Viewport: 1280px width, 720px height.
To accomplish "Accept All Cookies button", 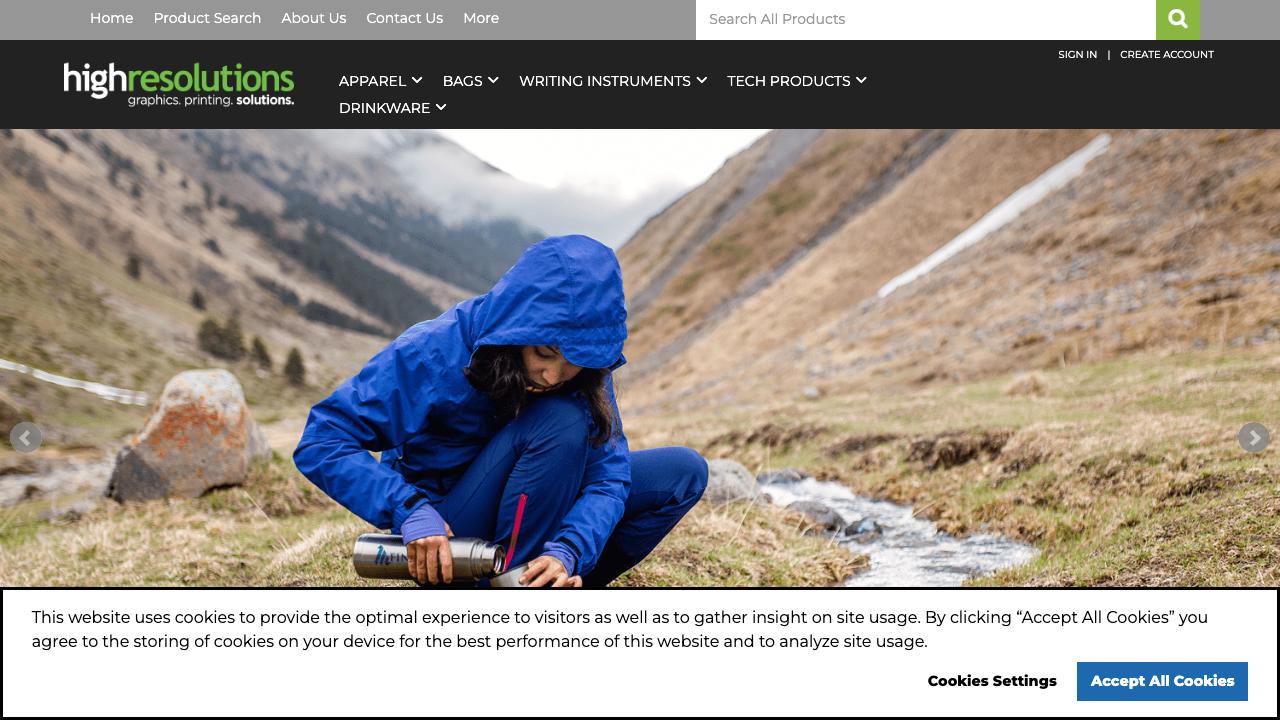I will click(1162, 681).
